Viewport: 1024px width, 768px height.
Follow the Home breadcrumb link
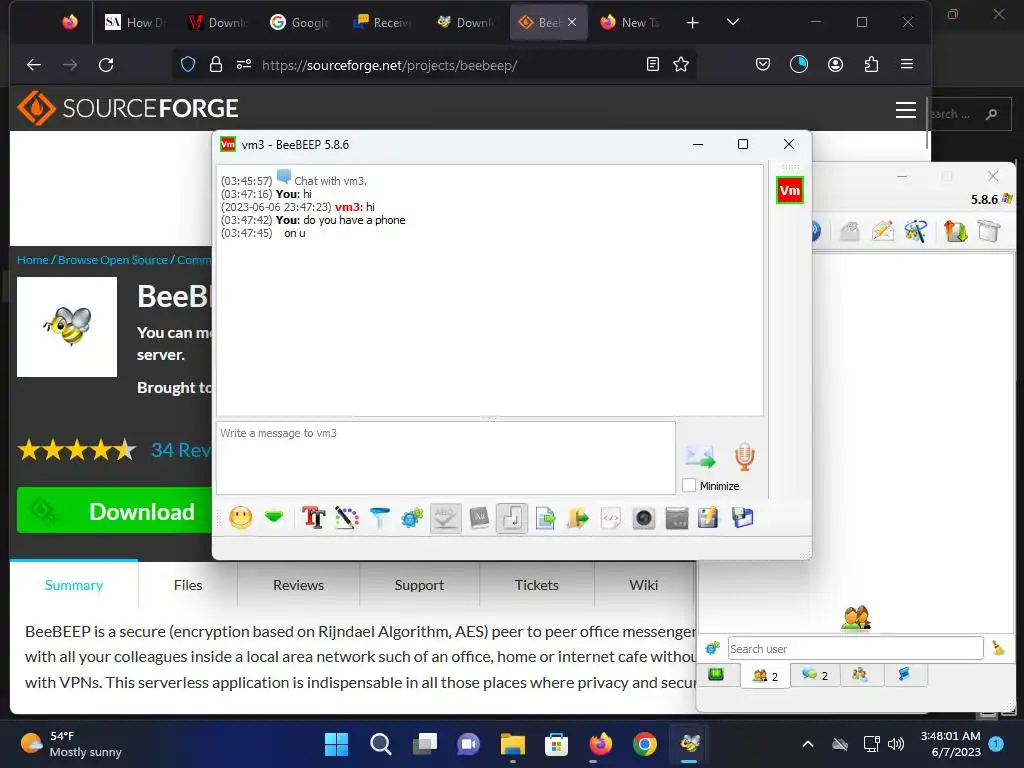click(x=33, y=260)
